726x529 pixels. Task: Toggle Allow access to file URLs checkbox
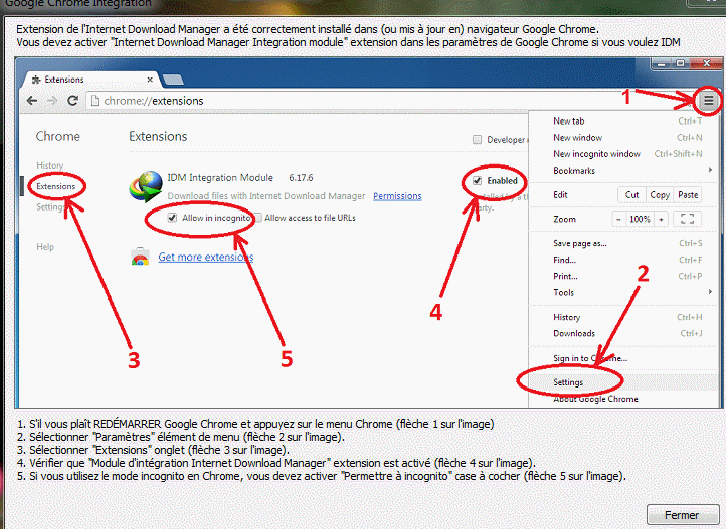point(258,218)
